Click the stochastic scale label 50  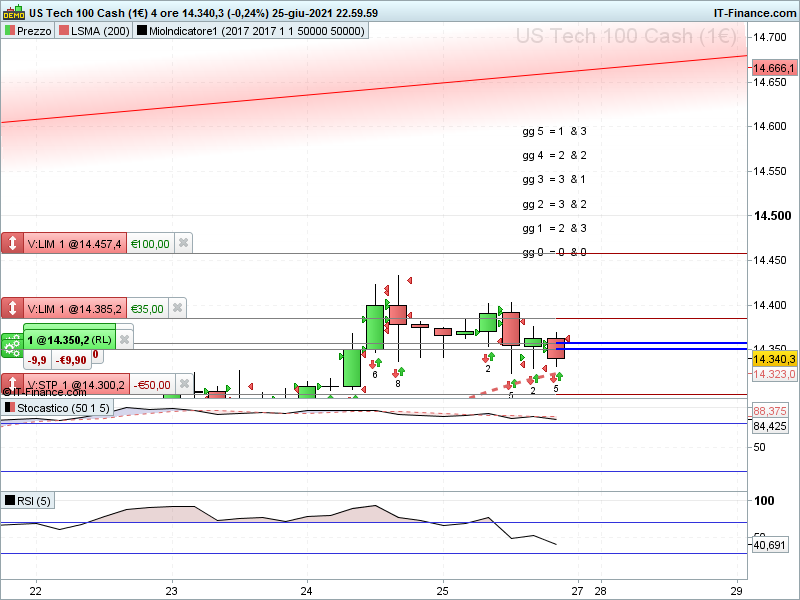click(759, 447)
